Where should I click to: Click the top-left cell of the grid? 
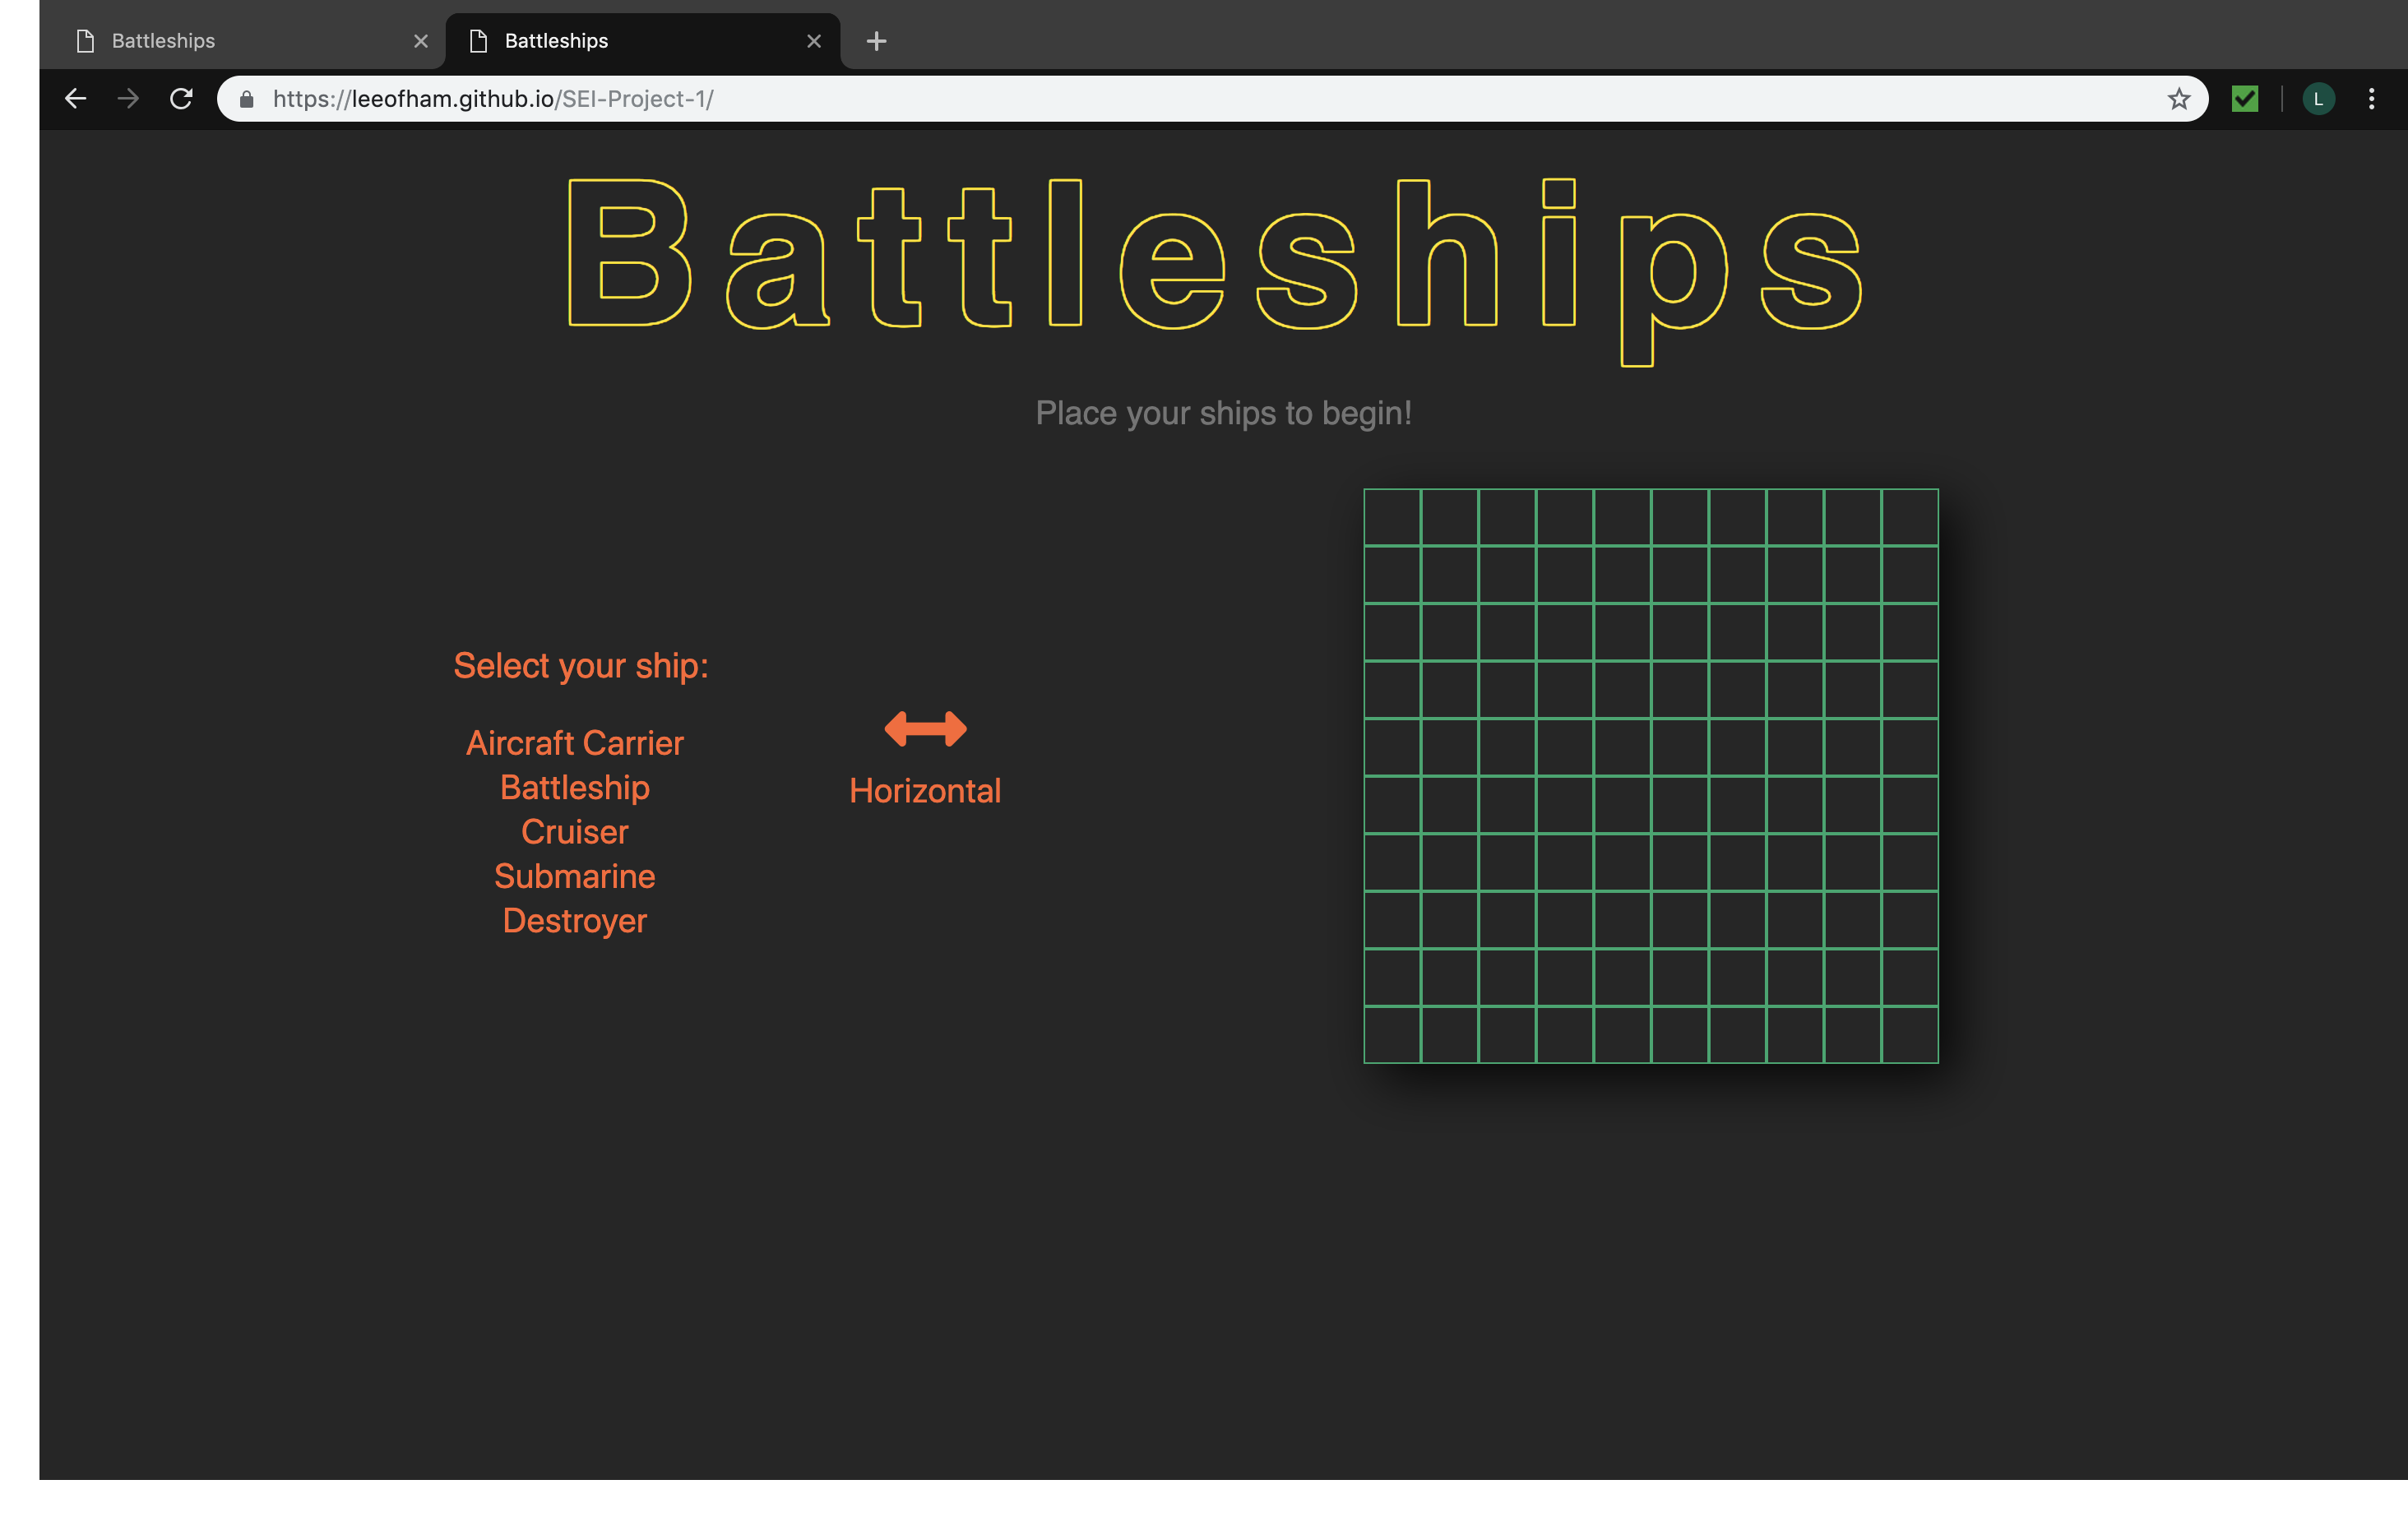click(1392, 517)
